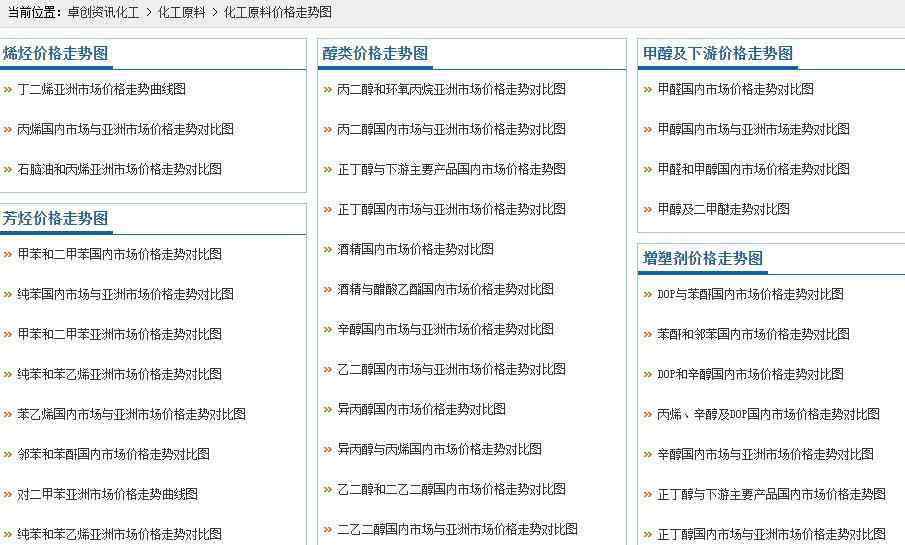Open 邻苯和苯酐国内市场价格走势对比图

113,454
